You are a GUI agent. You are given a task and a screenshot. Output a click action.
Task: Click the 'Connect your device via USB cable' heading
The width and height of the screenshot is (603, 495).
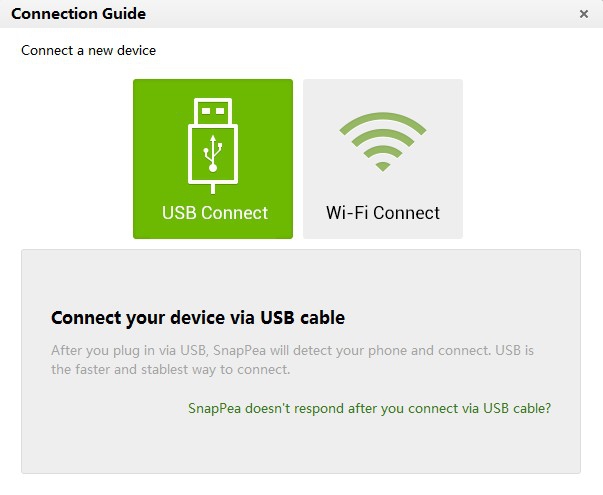(197, 318)
